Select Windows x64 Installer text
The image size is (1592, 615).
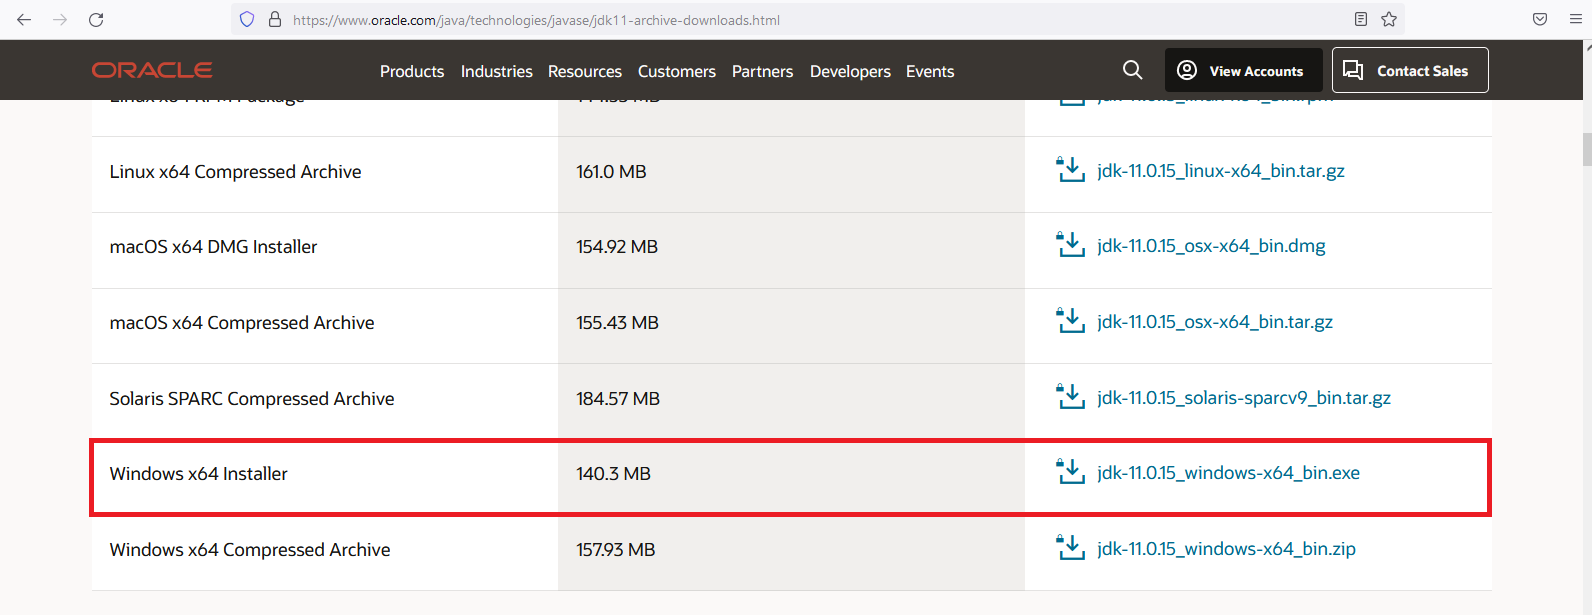pos(198,474)
